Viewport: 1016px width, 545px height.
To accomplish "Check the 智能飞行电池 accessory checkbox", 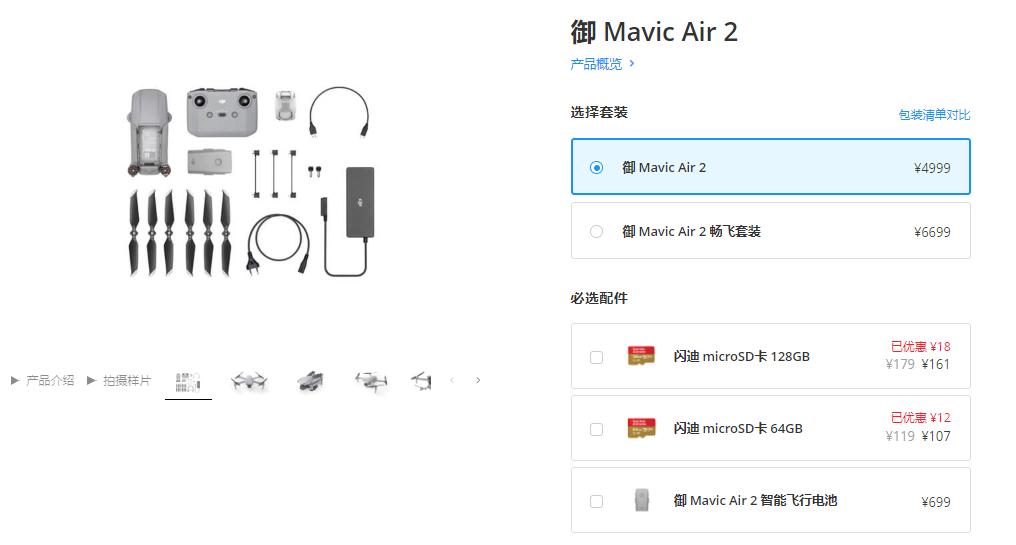I will coord(596,501).
